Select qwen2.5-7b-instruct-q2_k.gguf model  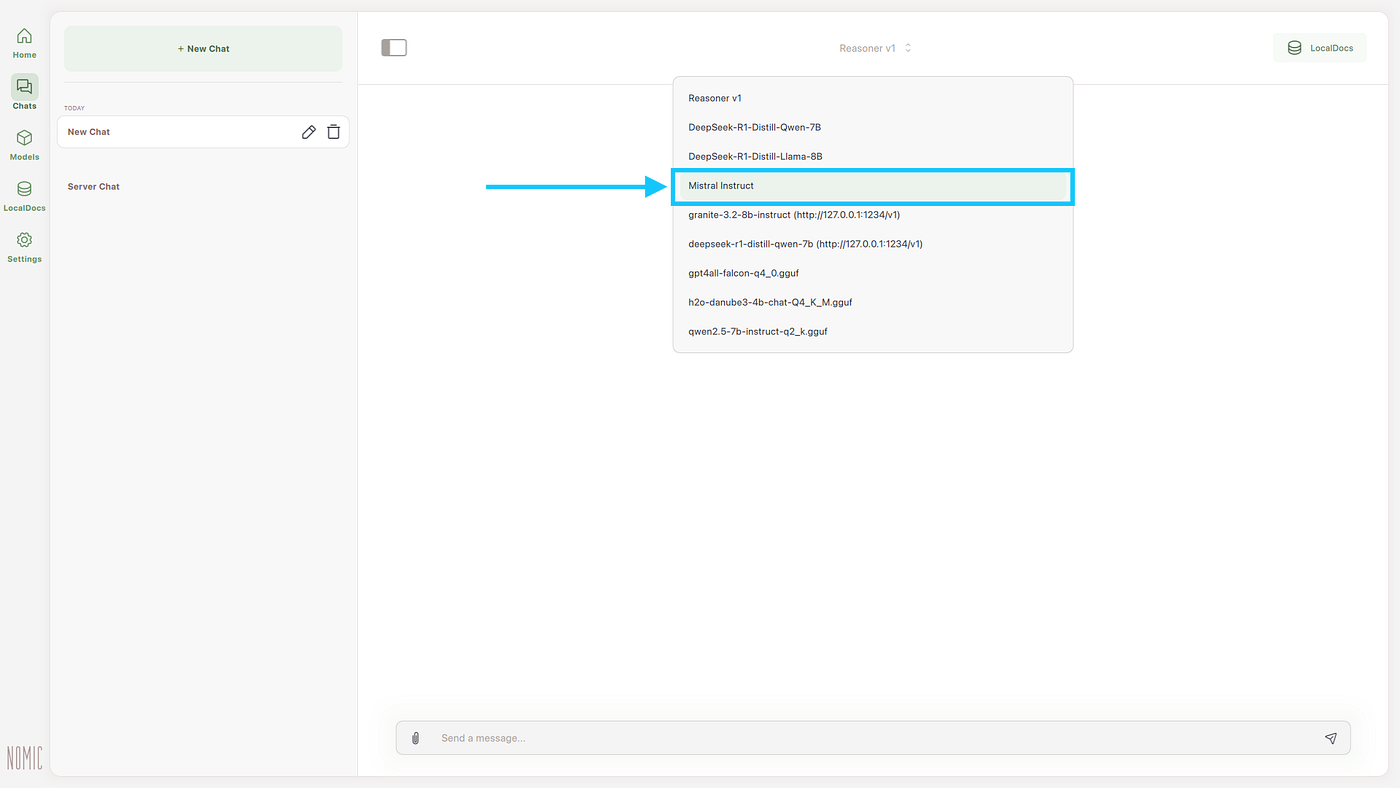coord(873,331)
